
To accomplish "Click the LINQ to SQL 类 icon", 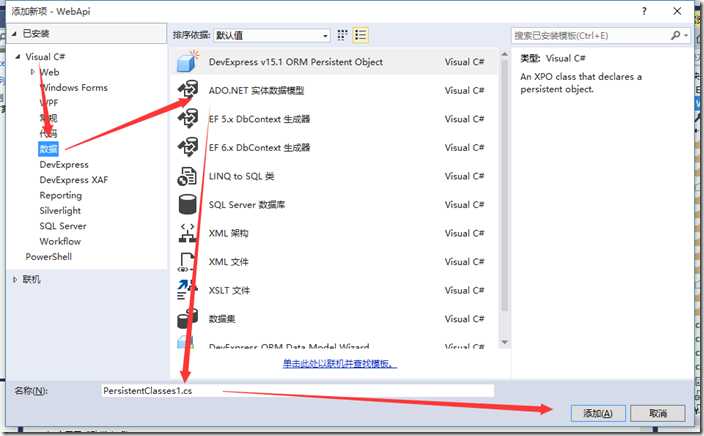I will (x=187, y=176).
